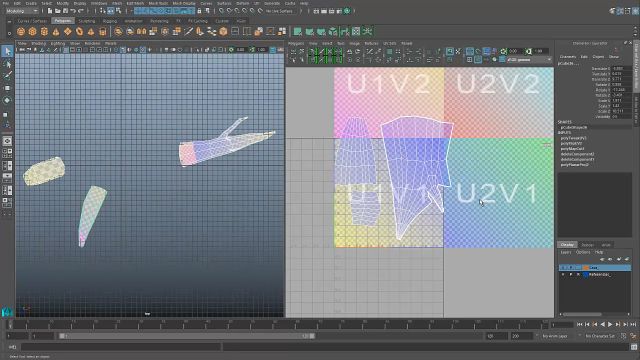
Task: Expand the polyTweakUV1 input node
Action: tap(573, 138)
